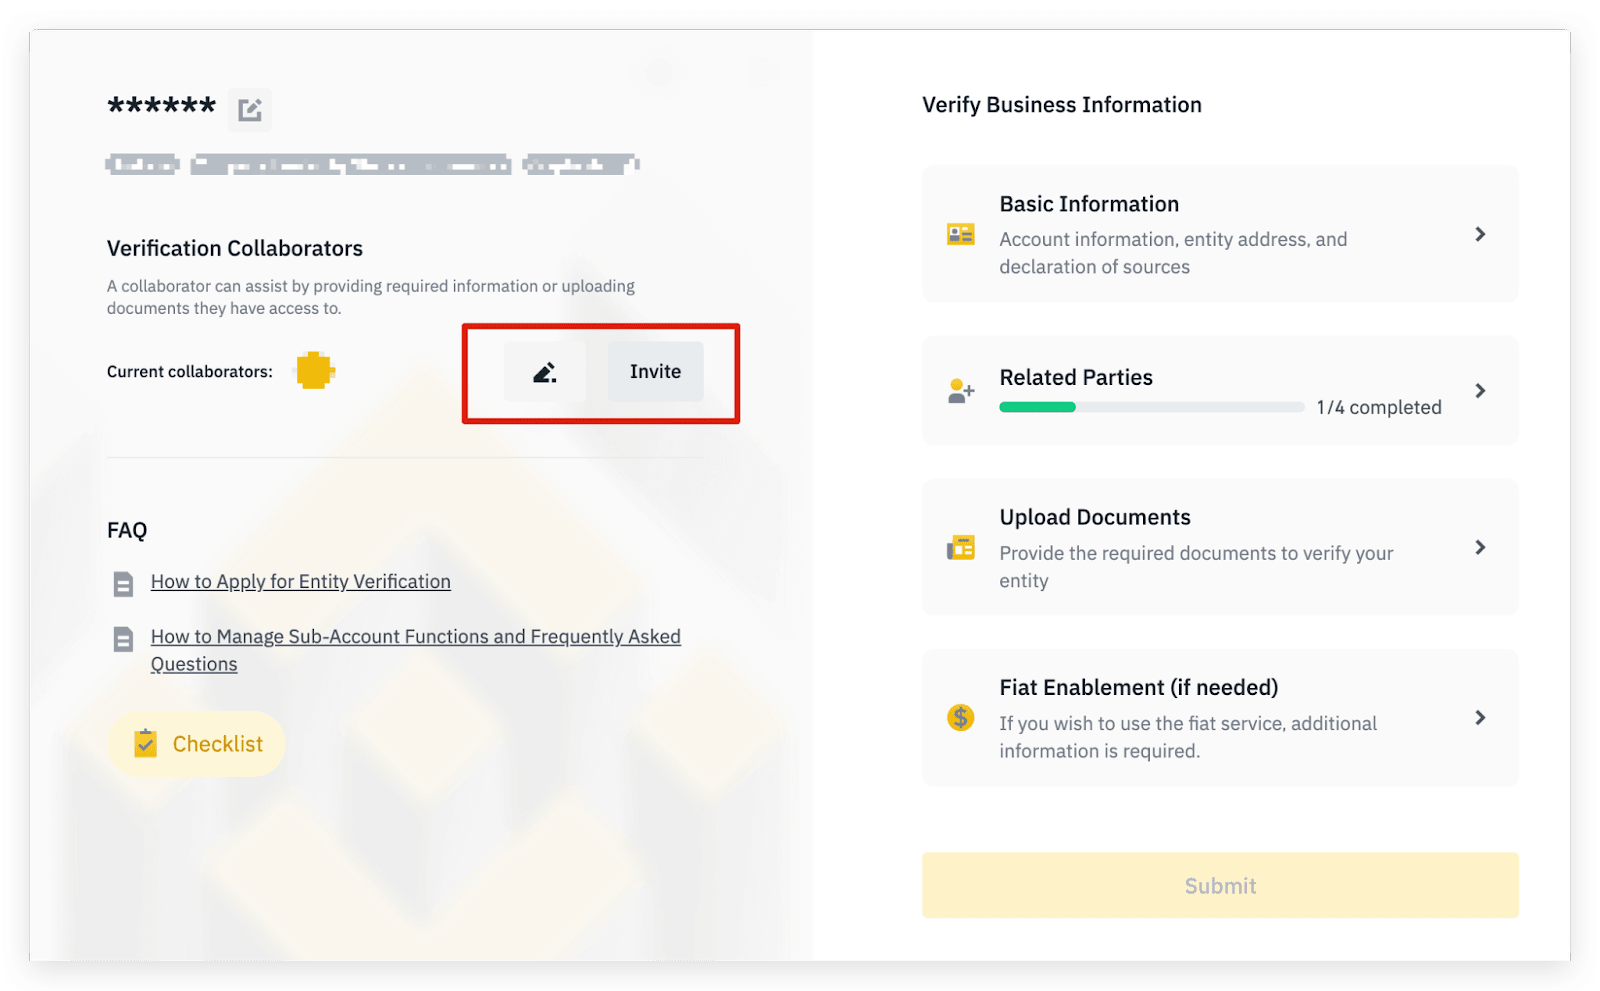Click the edit icon next to masked entity name
This screenshot has width=1600, height=991.
coord(250,109)
